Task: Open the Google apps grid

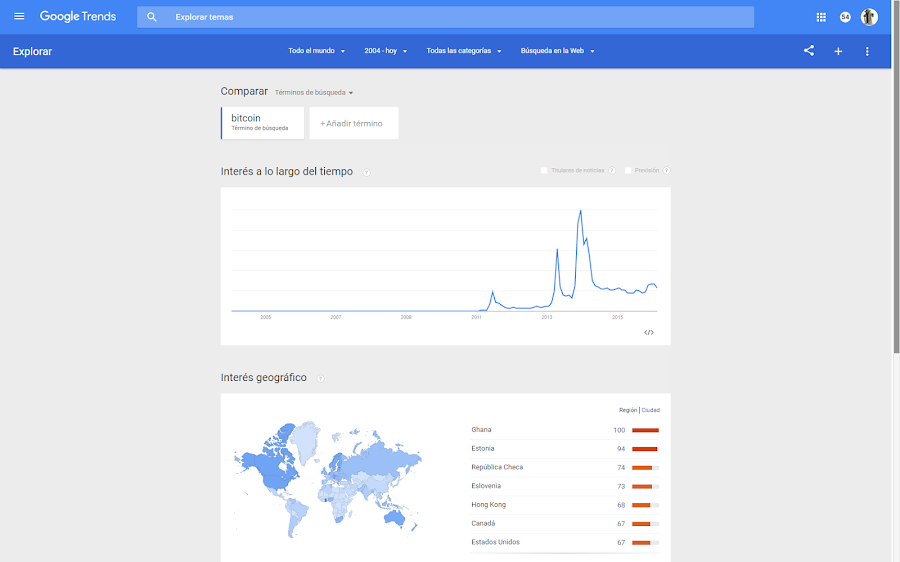Action: click(x=821, y=17)
